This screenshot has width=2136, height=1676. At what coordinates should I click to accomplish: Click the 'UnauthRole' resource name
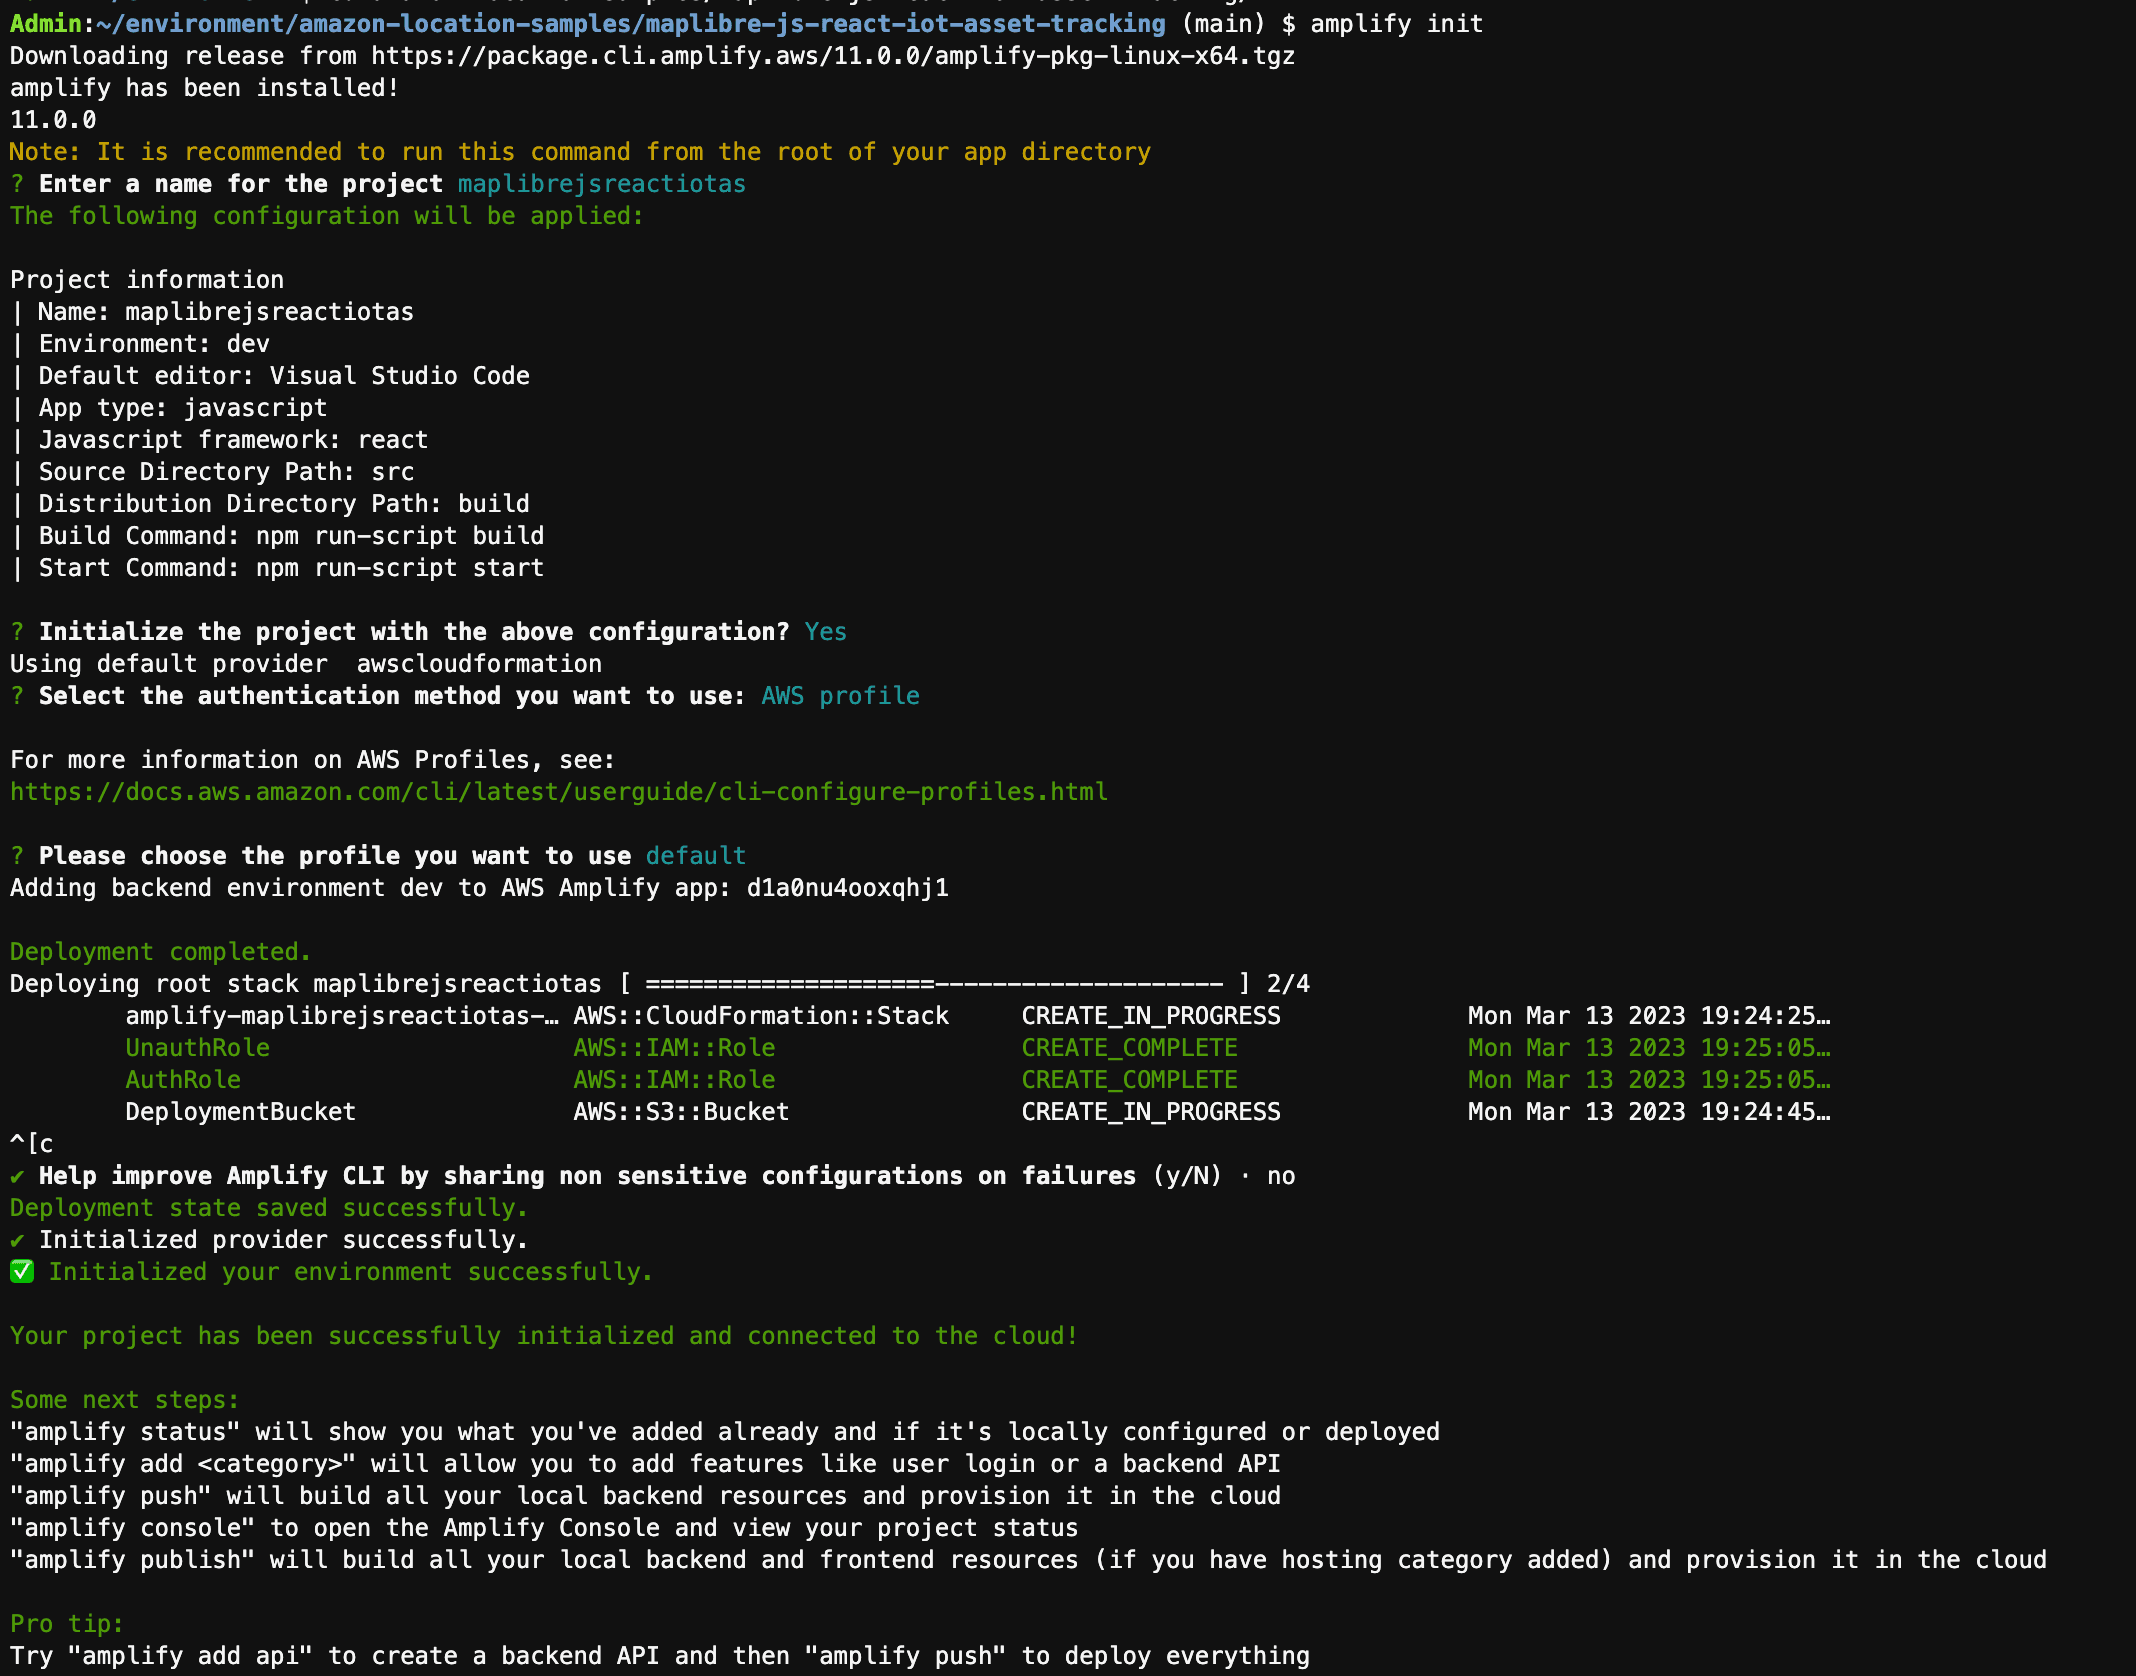198,1048
